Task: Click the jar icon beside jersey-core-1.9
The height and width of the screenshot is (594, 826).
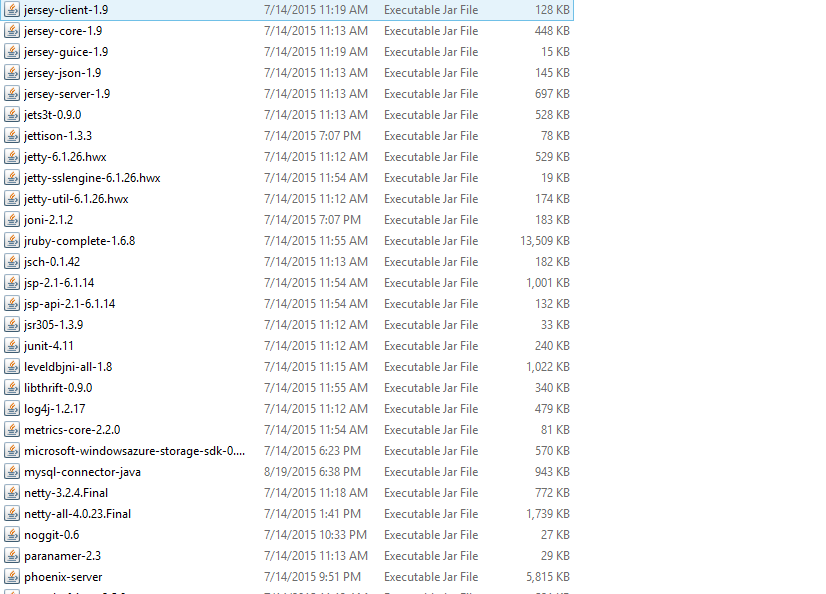Action: coord(12,31)
